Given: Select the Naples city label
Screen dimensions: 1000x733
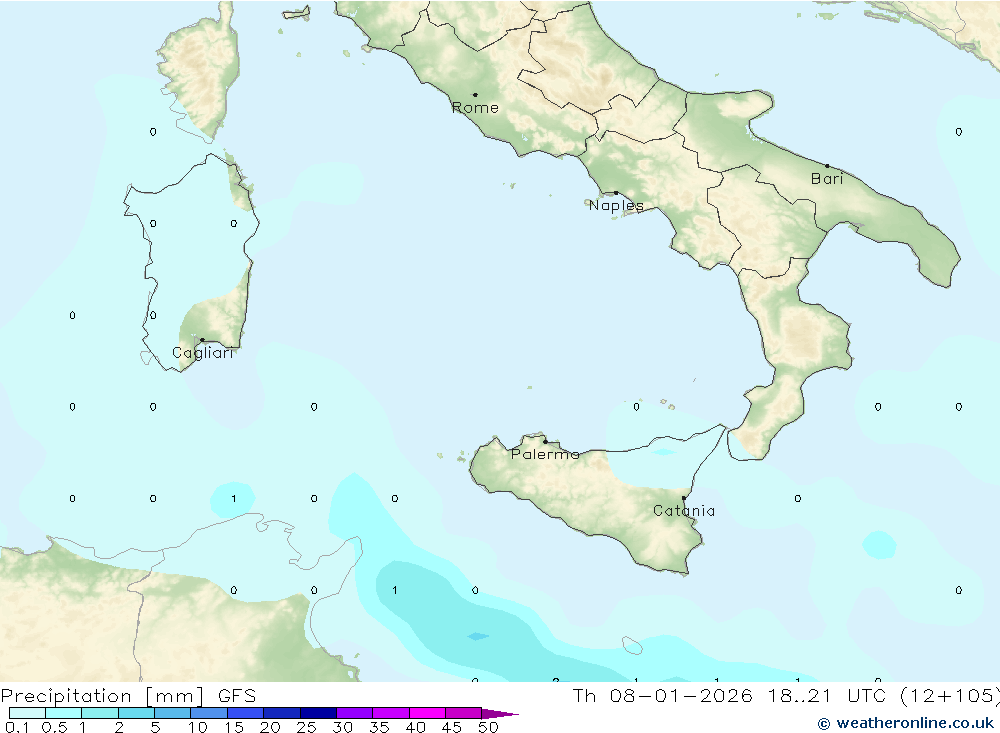Looking at the screenshot, I should coord(616,205).
